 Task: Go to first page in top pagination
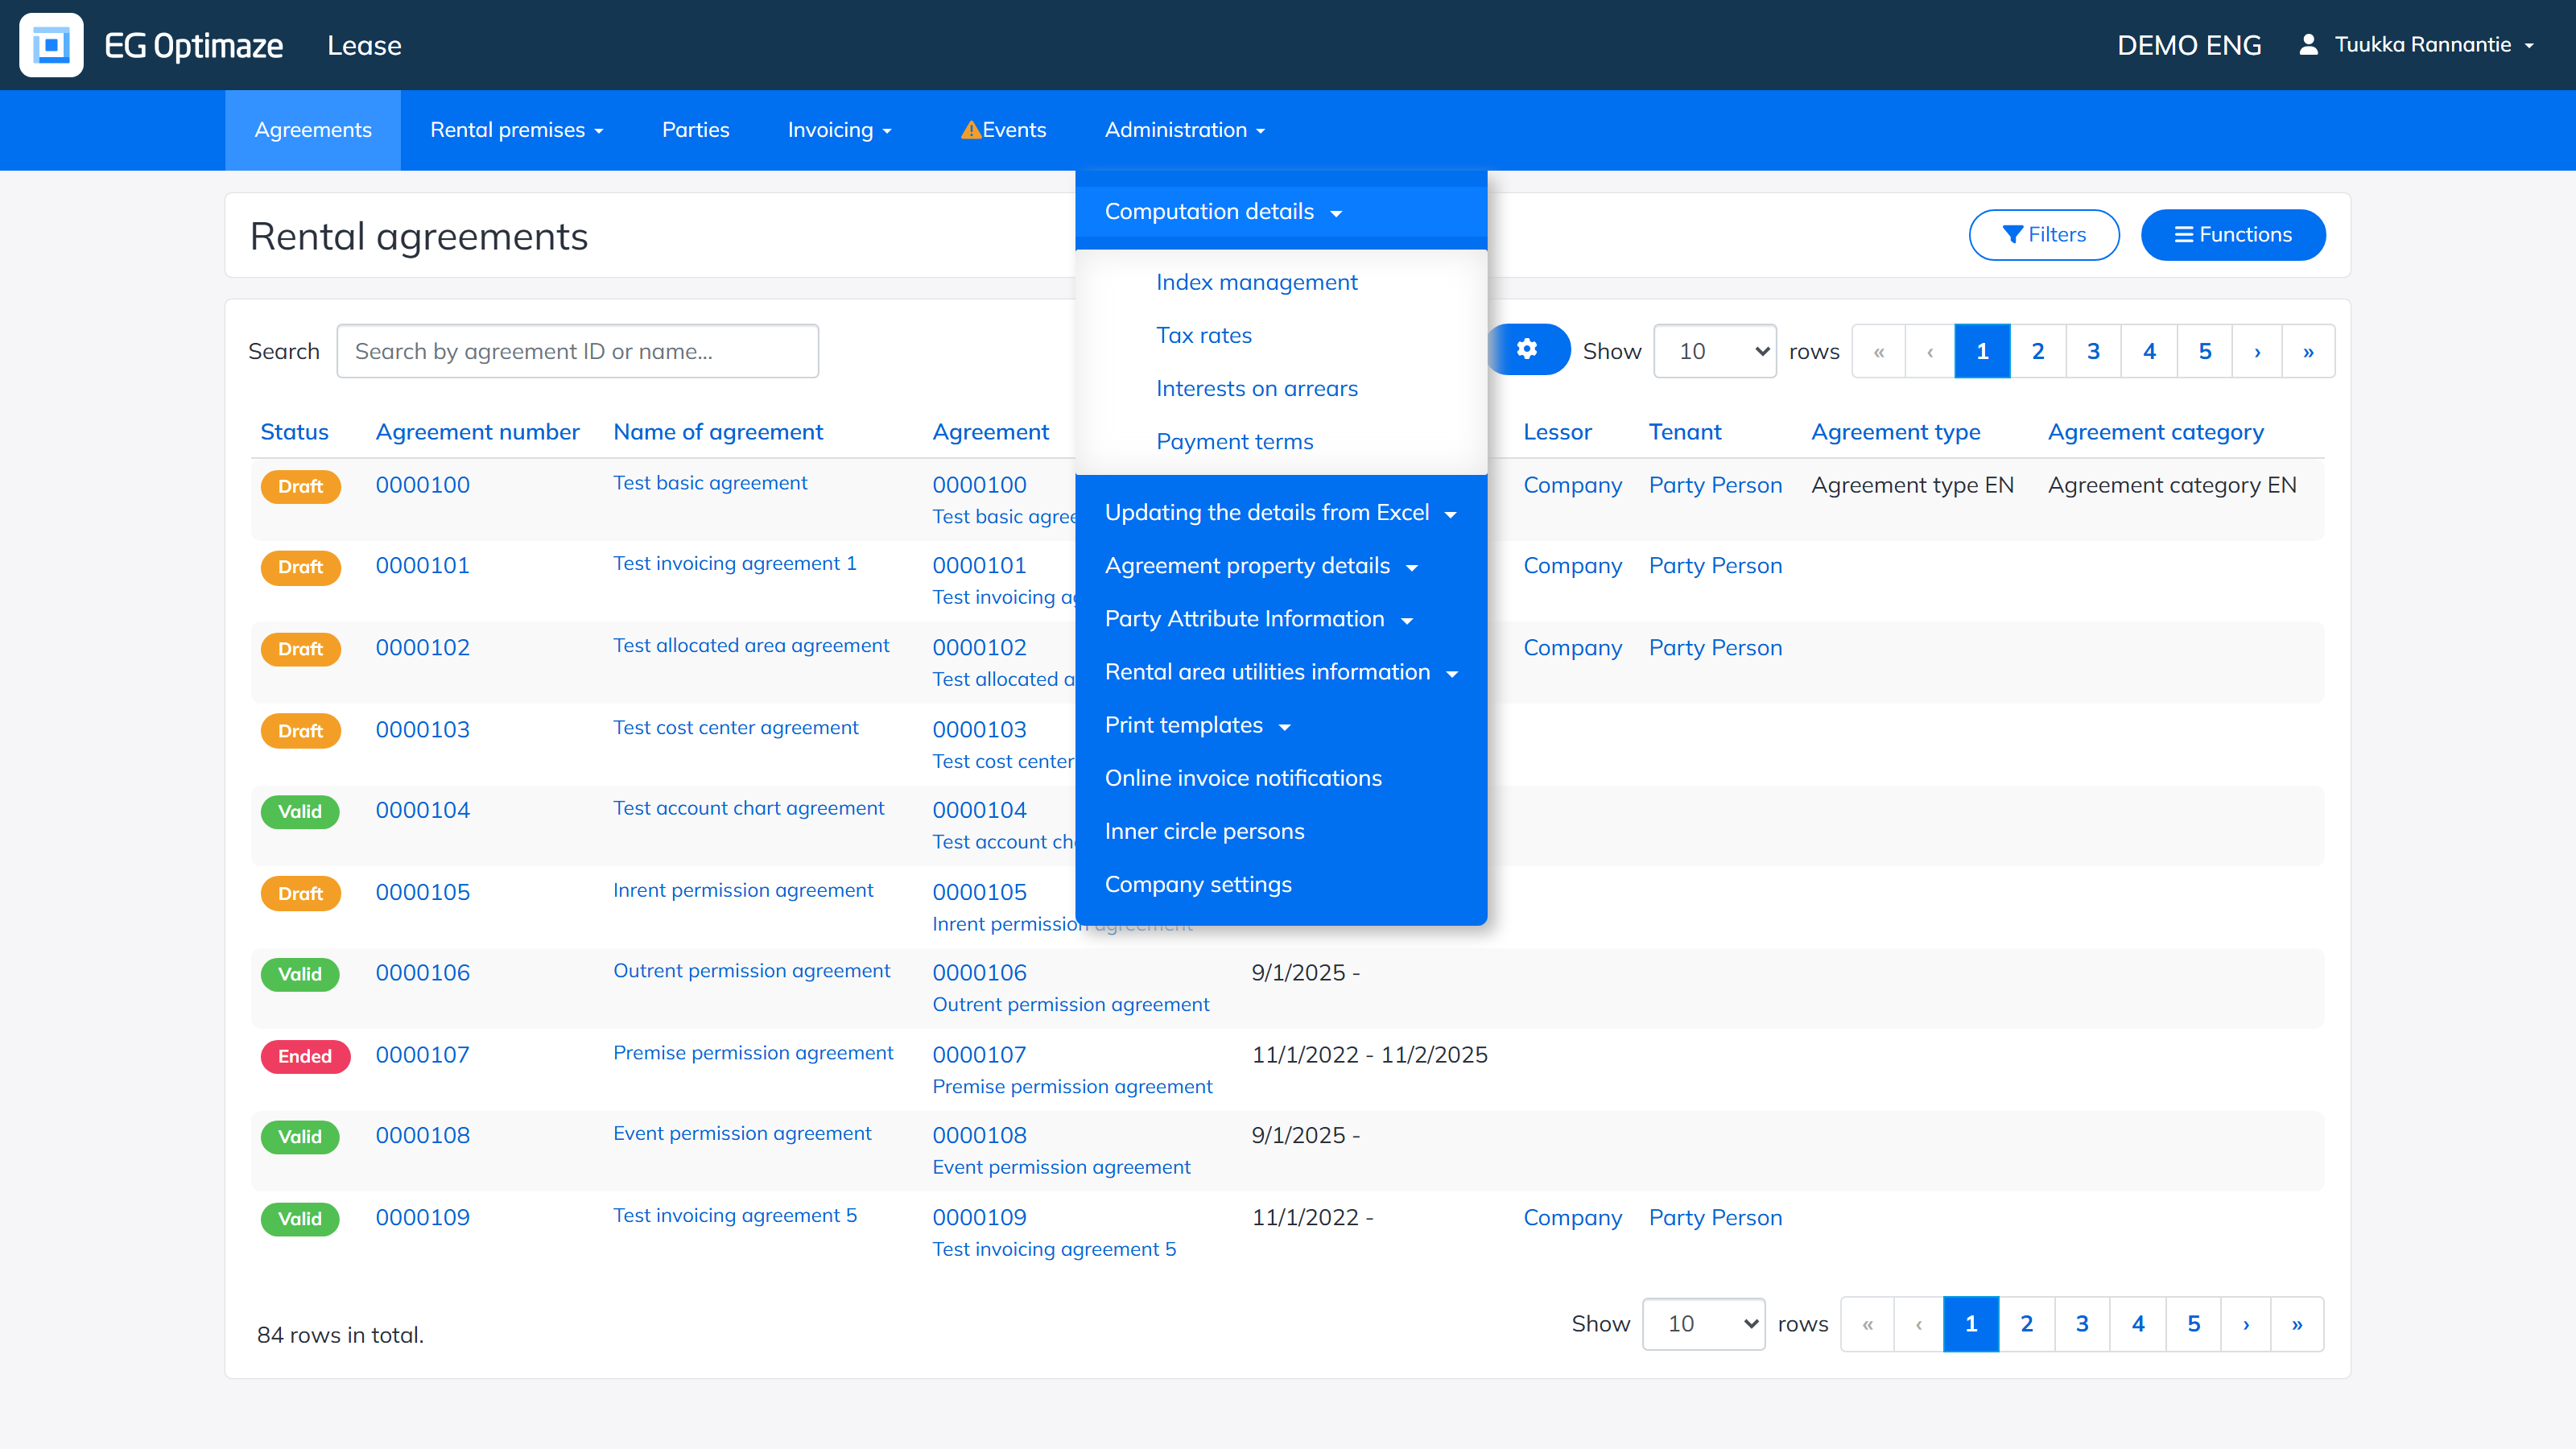pyautogui.click(x=1879, y=351)
